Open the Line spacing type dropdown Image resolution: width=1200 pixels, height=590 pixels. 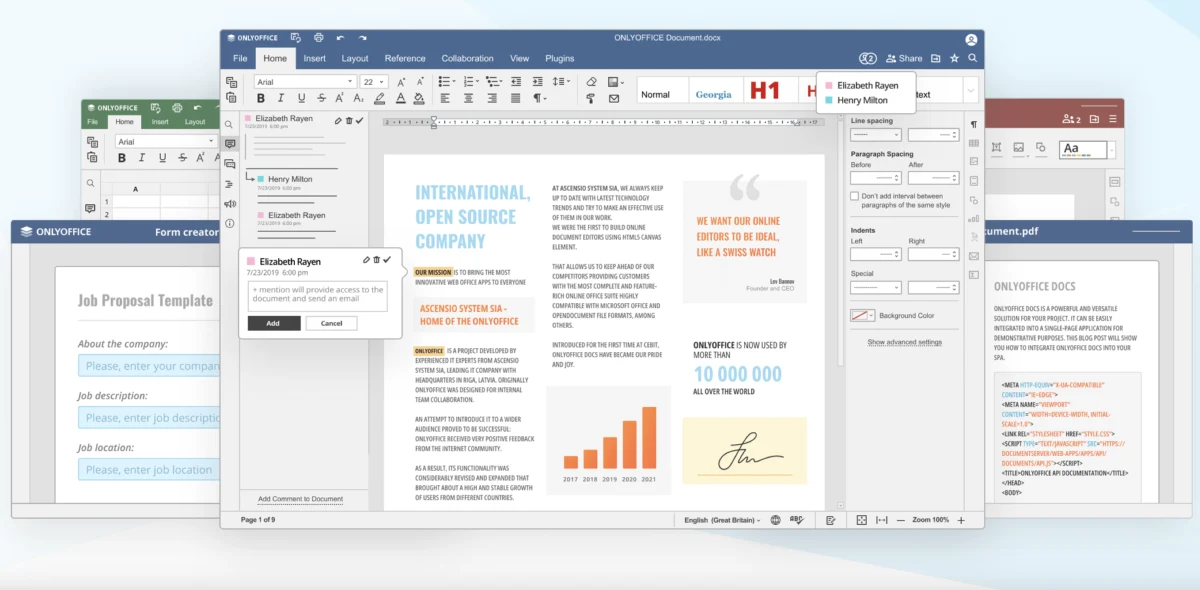876,135
